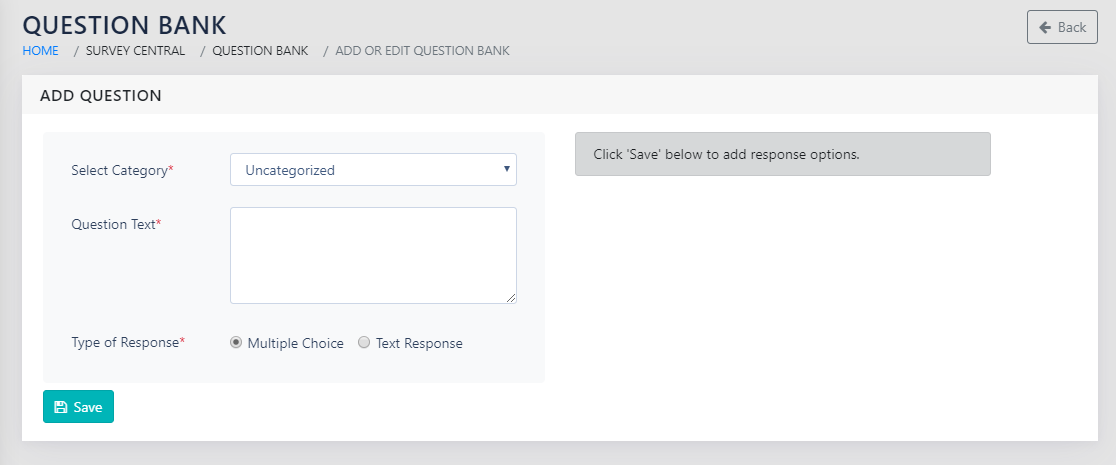This screenshot has width=1116, height=465.
Task: Click the left arrow icon on Back
Action: [1045, 27]
